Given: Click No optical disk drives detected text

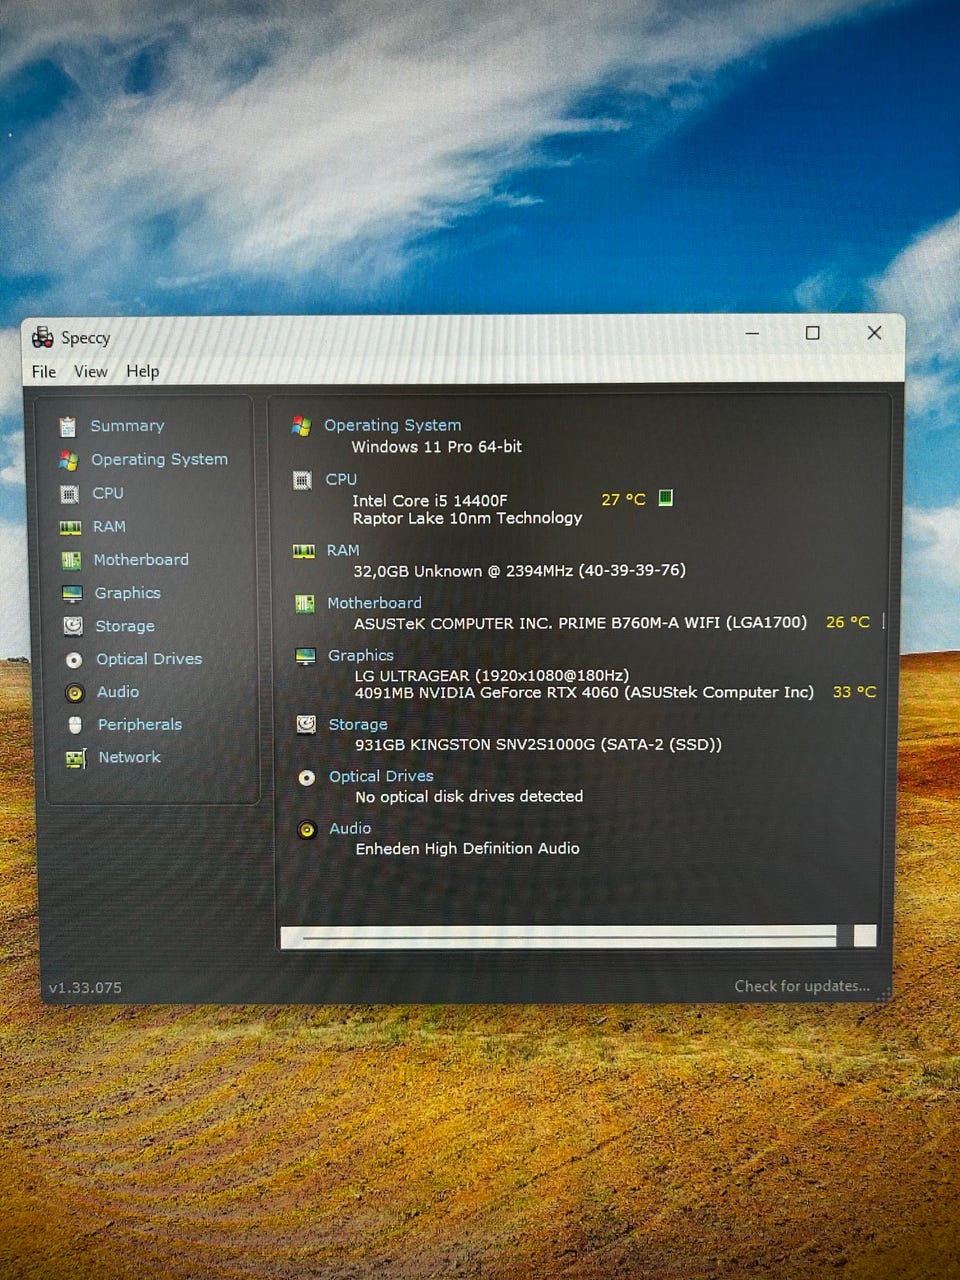Looking at the screenshot, I should coord(469,797).
